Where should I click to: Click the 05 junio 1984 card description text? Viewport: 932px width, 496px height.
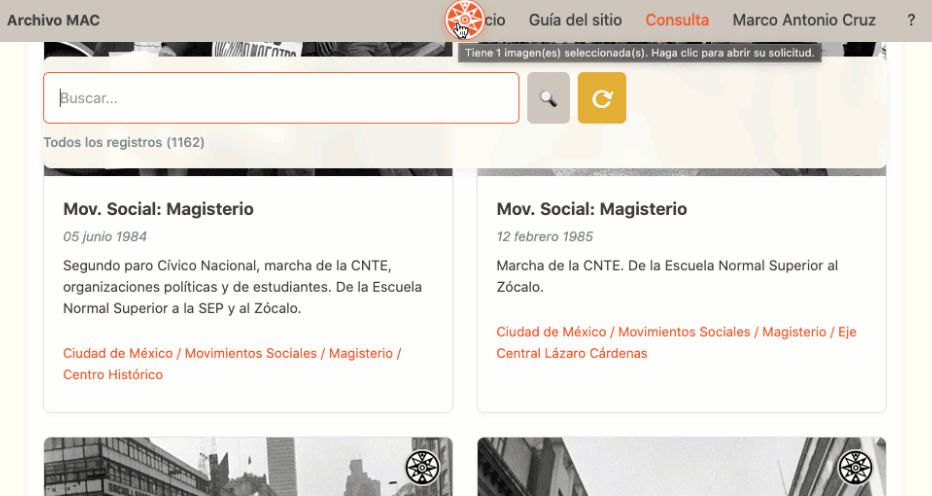point(243,287)
